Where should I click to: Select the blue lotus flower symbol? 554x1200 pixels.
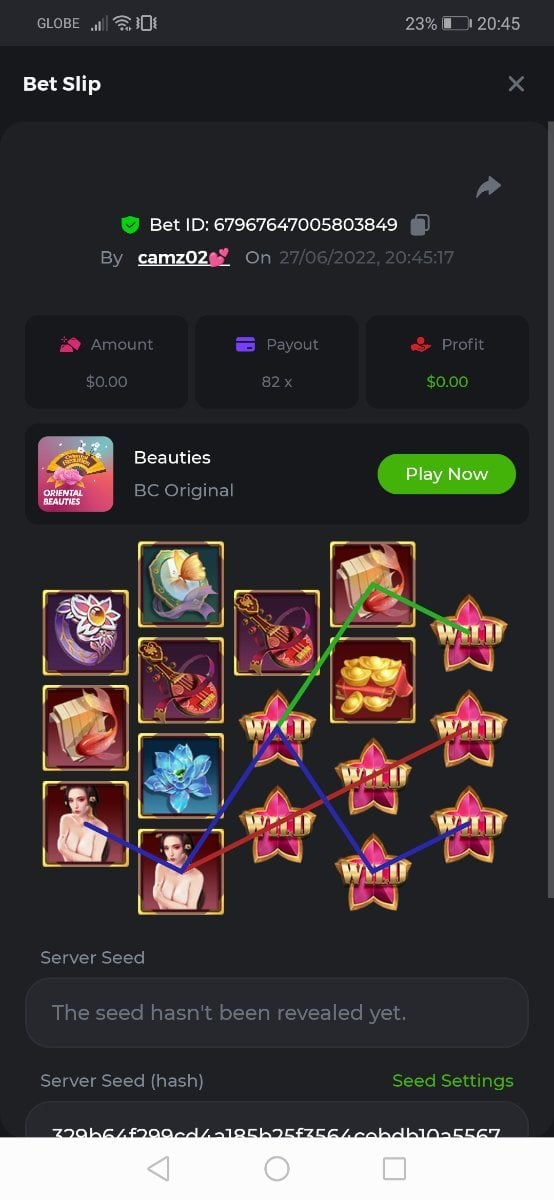pos(181,776)
